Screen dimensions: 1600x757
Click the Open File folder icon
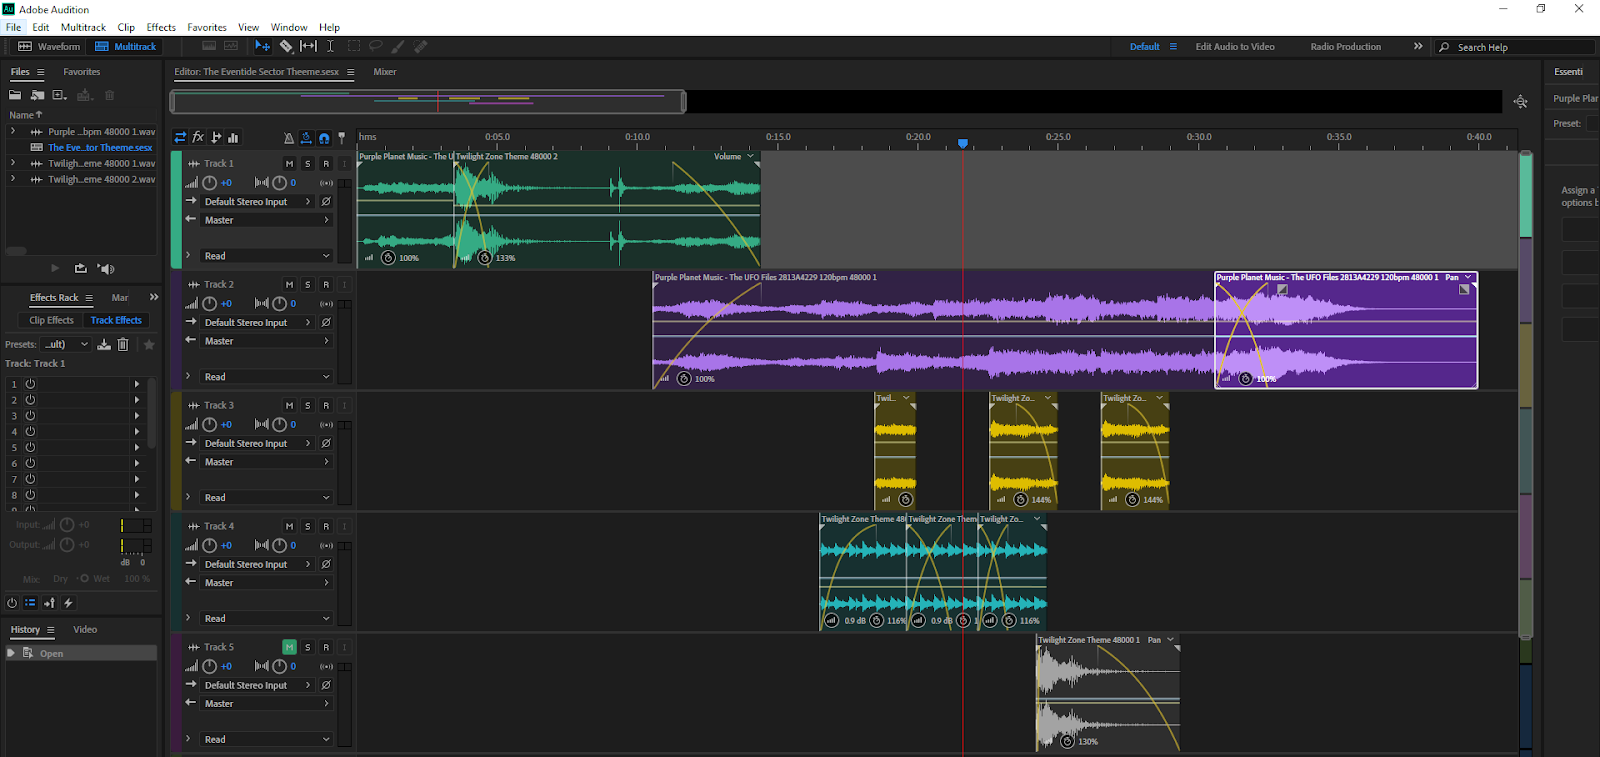15,95
